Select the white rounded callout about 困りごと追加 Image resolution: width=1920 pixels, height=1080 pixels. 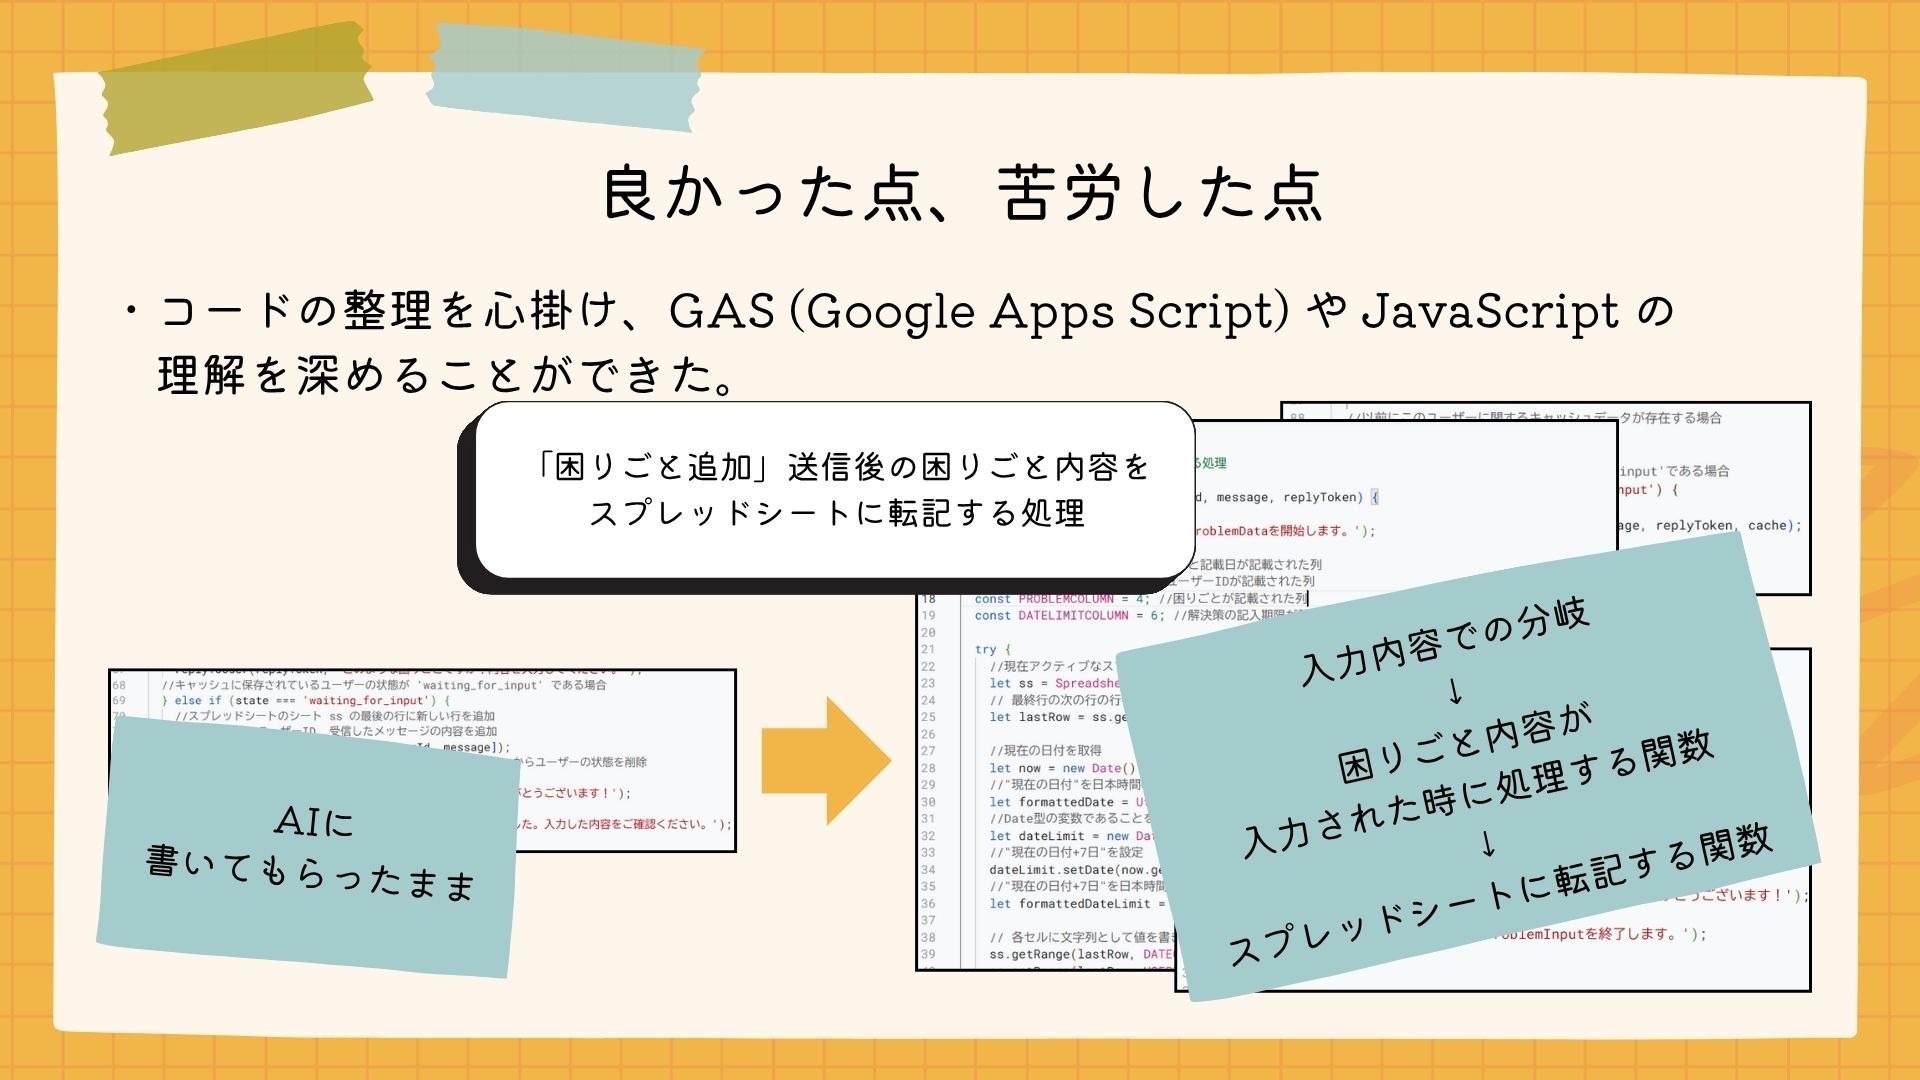(835, 490)
